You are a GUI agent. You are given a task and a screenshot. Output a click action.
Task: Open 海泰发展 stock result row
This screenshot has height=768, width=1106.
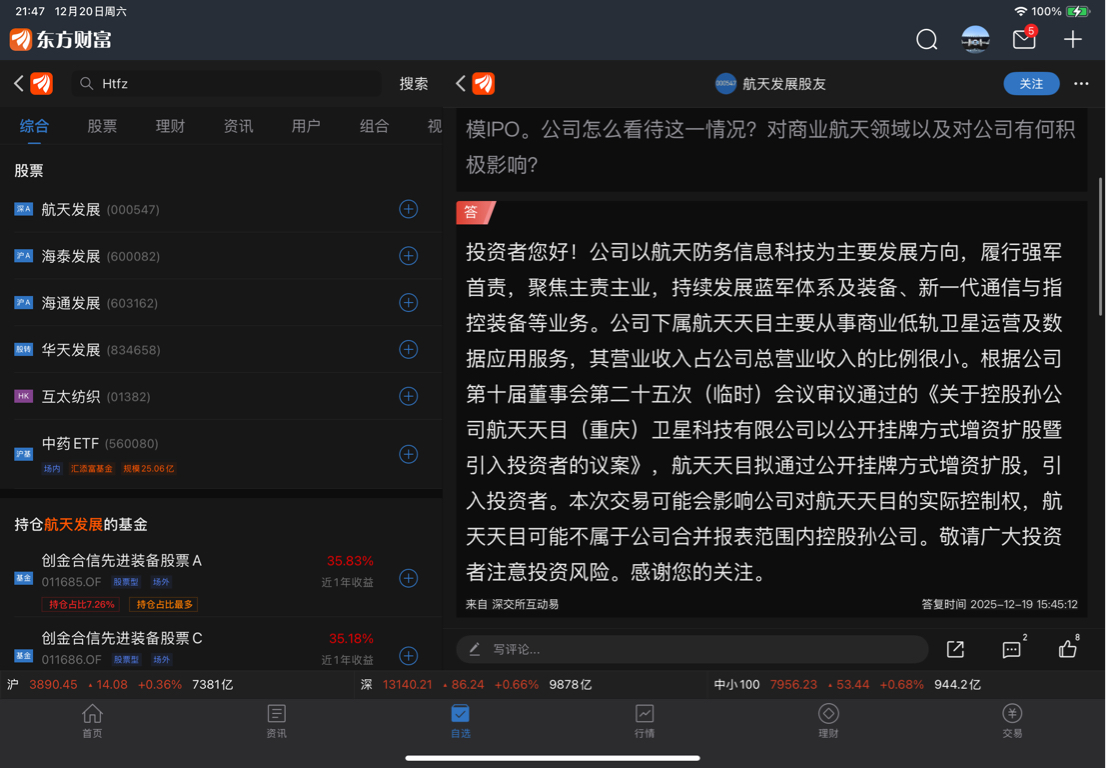click(221, 256)
